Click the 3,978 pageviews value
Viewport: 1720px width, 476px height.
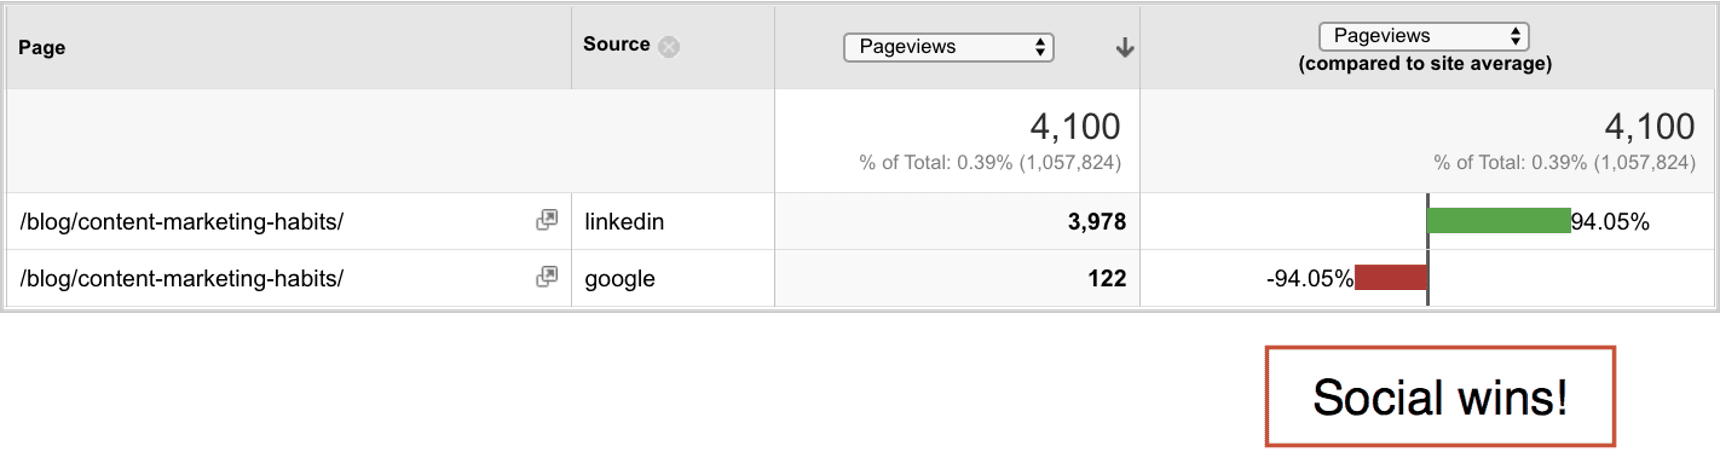(x=1097, y=222)
